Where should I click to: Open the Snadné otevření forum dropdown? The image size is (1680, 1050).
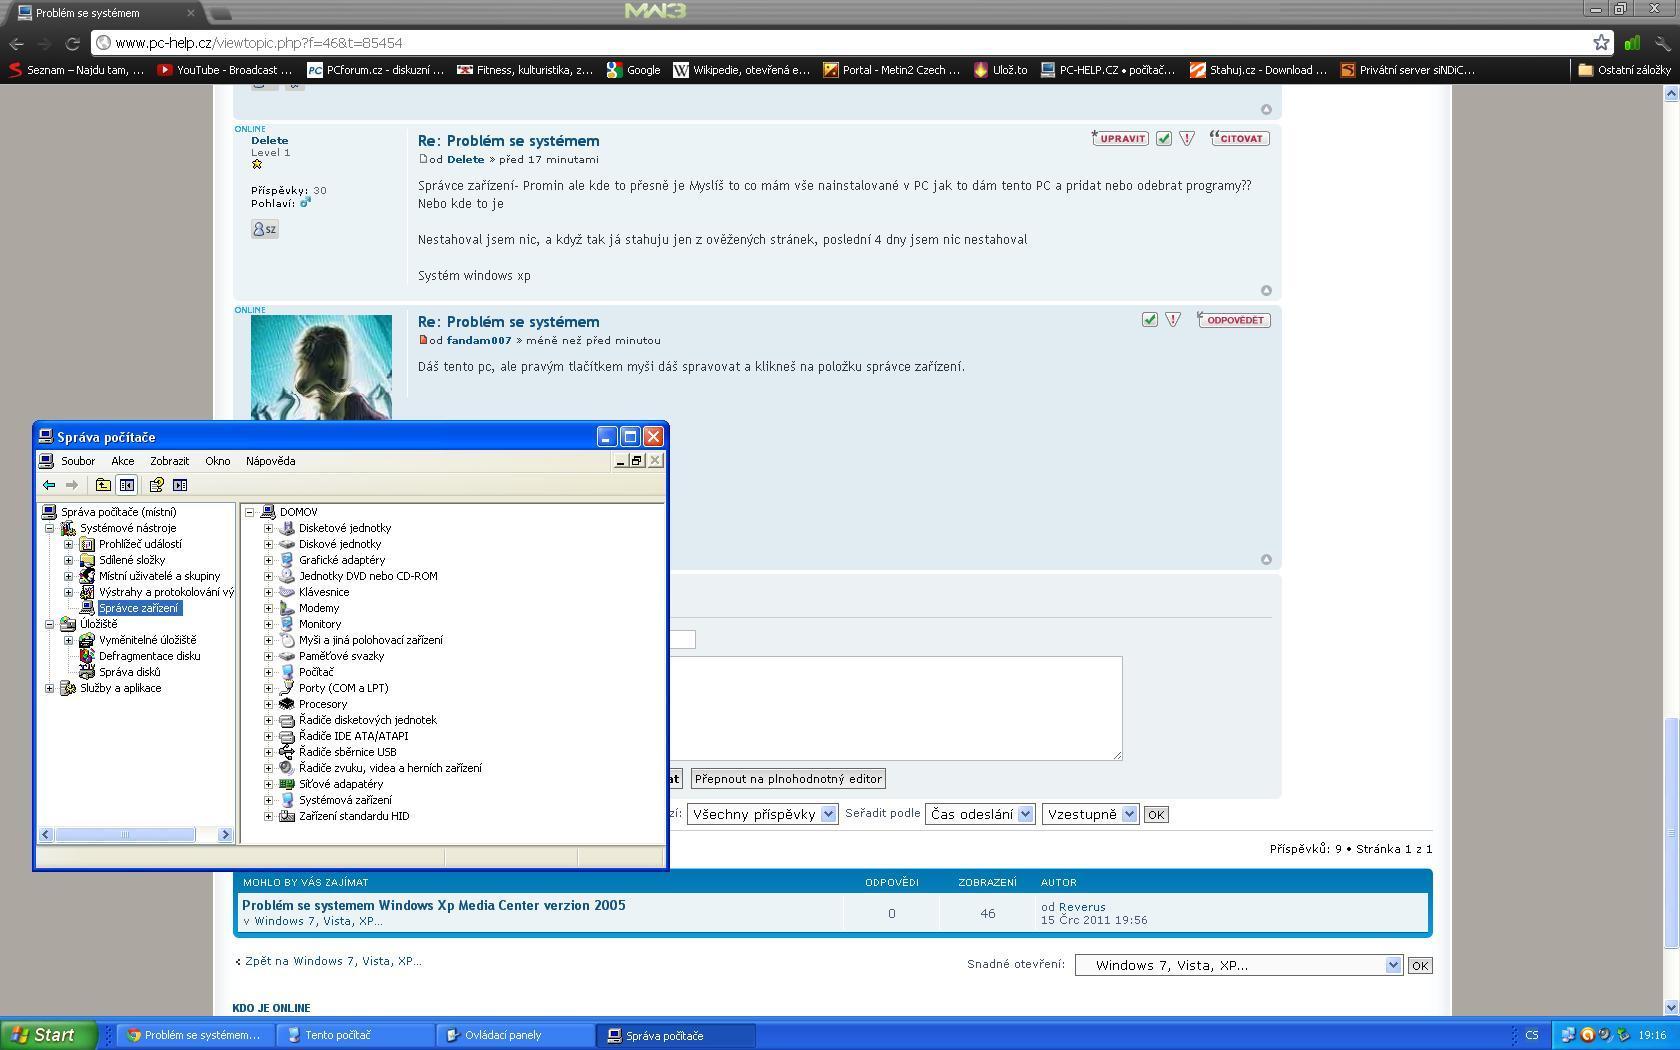(1238, 965)
